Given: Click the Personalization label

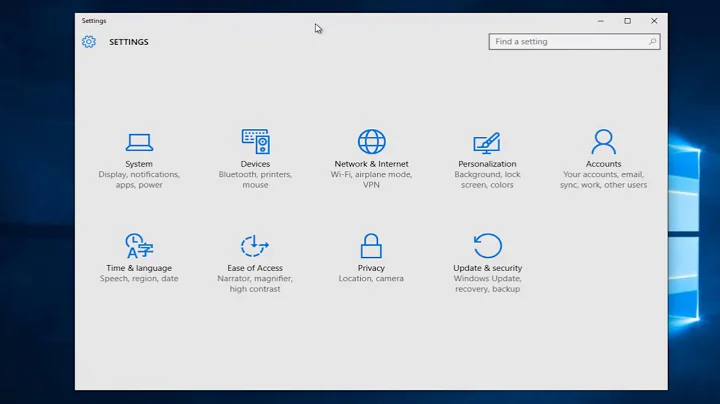Looking at the screenshot, I should pos(487,164).
